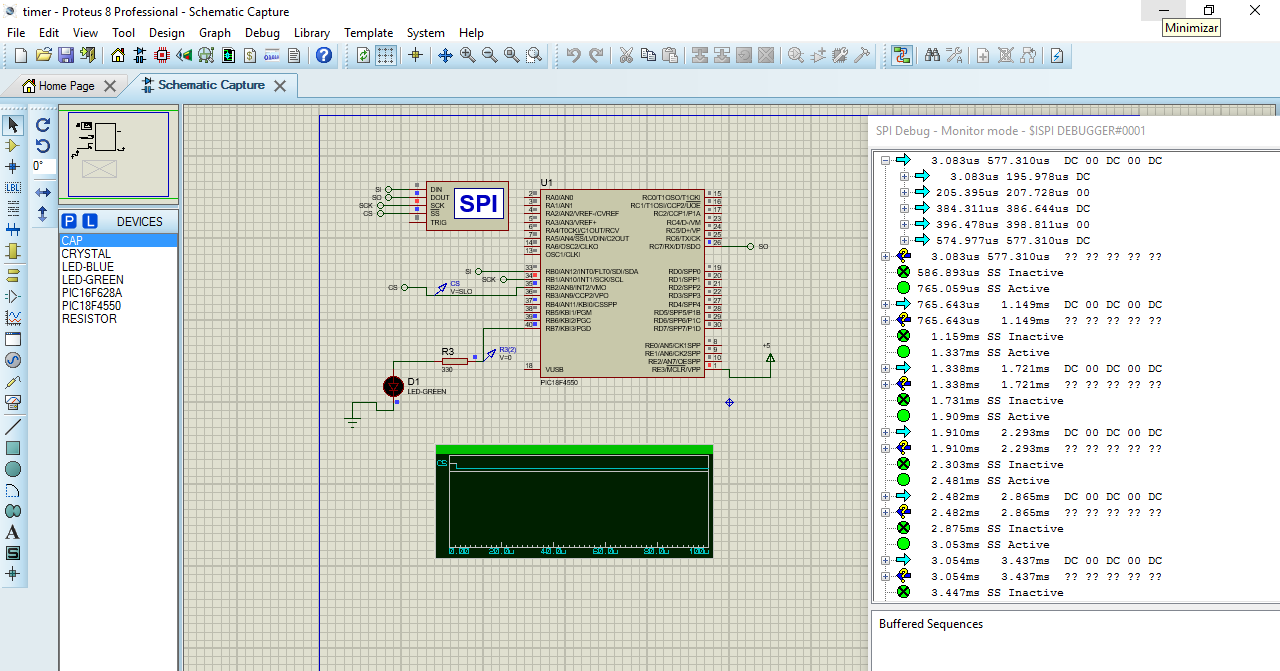Choose Component Mode tool in left toolbar

click(x=13, y=146)
